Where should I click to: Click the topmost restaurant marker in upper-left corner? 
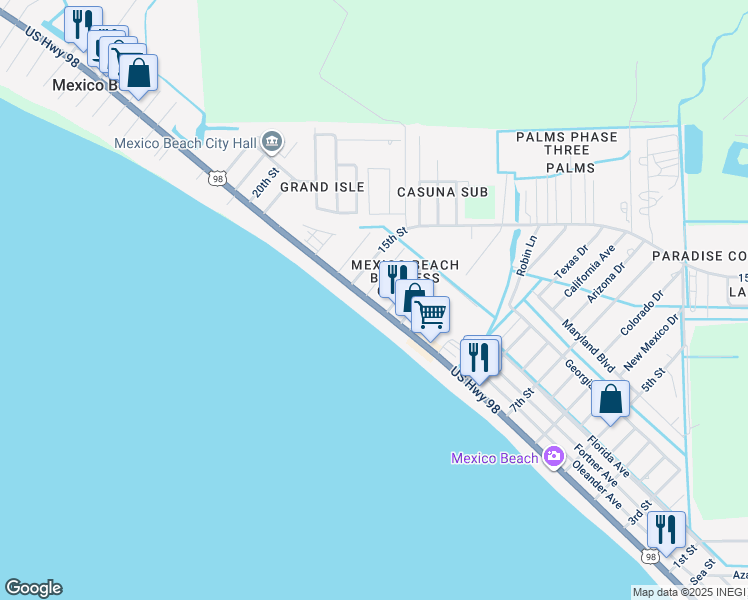(x=83, y=22)
